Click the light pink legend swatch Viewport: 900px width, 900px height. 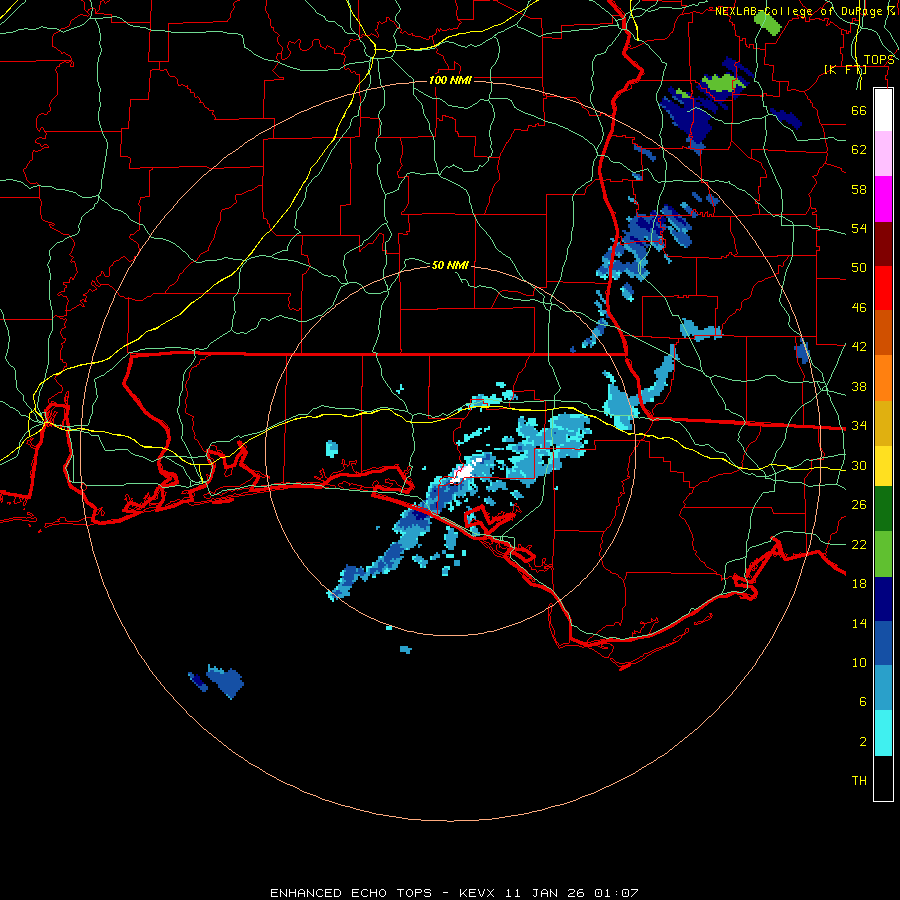883,153
